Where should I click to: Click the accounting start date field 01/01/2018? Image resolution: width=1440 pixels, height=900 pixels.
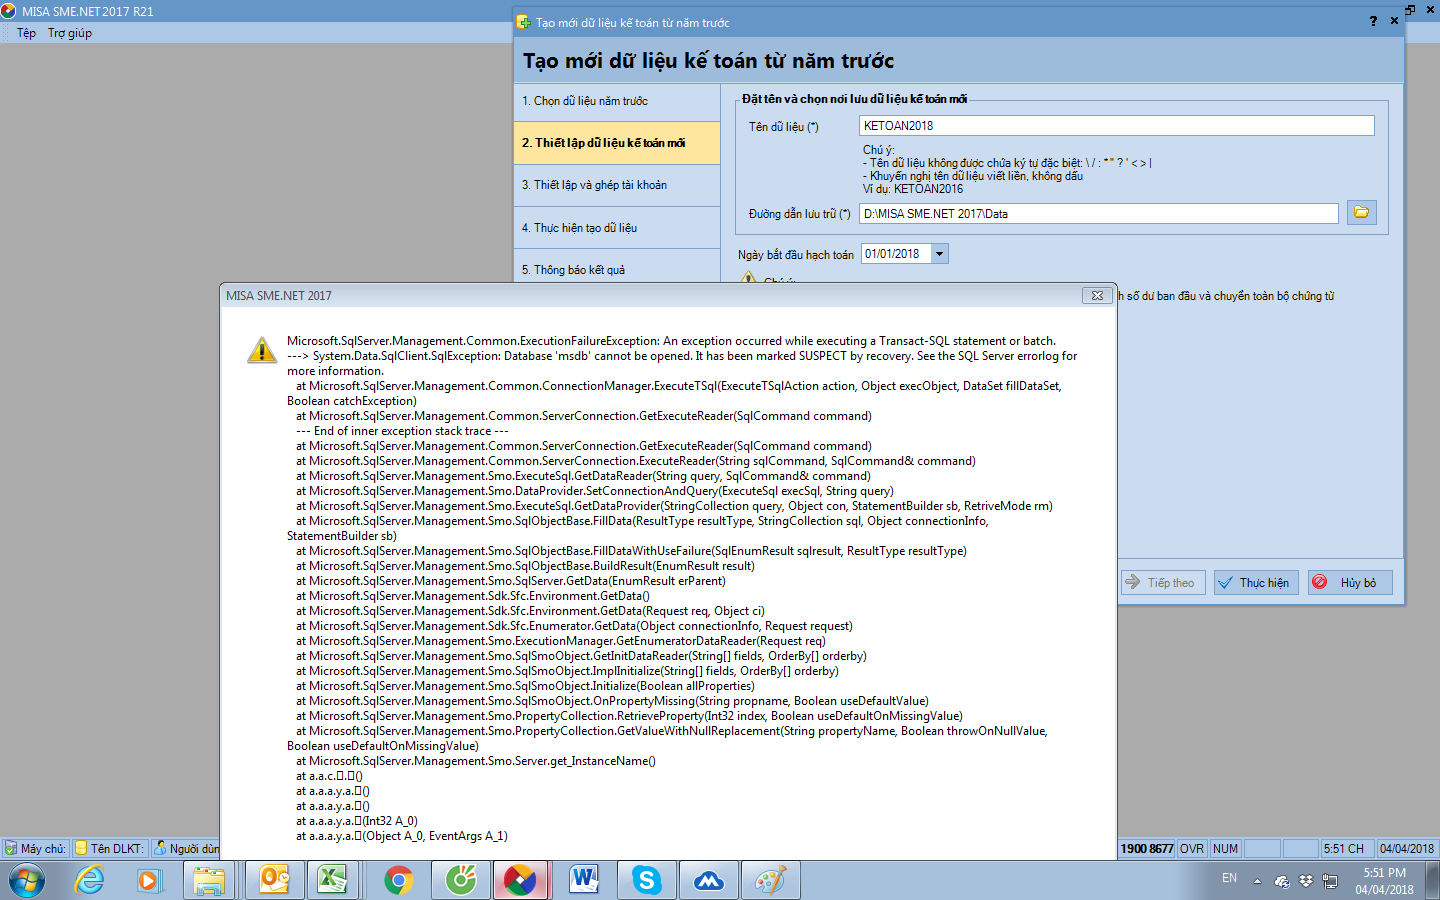pyautogui.click(x=895, y=254)
